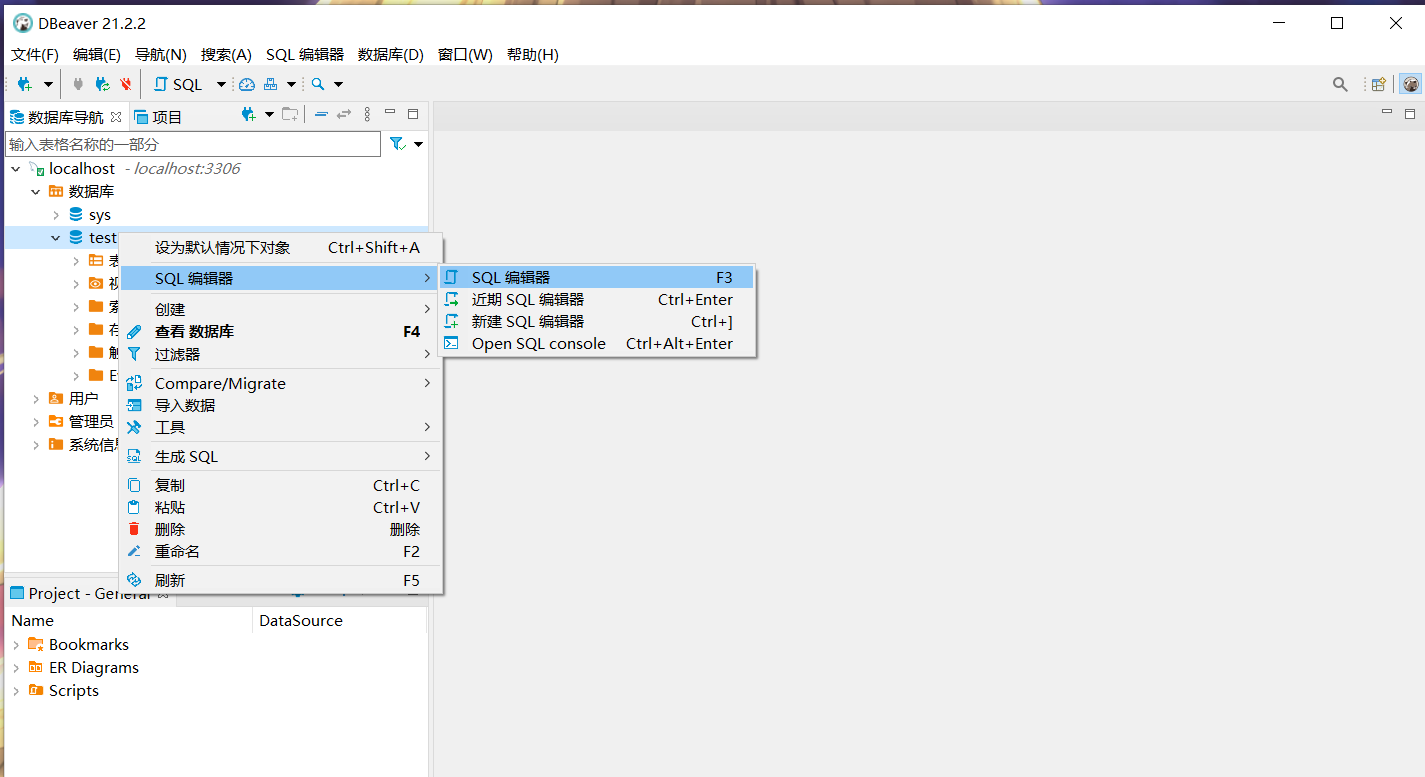Switch to the 项目 tab

[158, 117]
